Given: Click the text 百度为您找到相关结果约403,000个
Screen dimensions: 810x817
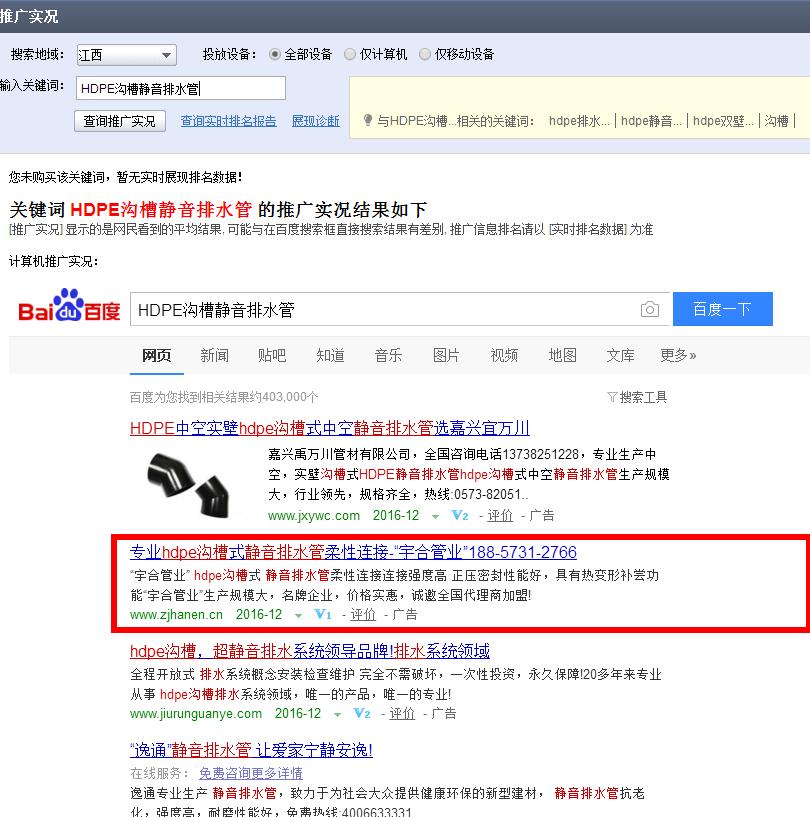Looking at the screenshot, I should pyautogui.click(x=224, y=397).
